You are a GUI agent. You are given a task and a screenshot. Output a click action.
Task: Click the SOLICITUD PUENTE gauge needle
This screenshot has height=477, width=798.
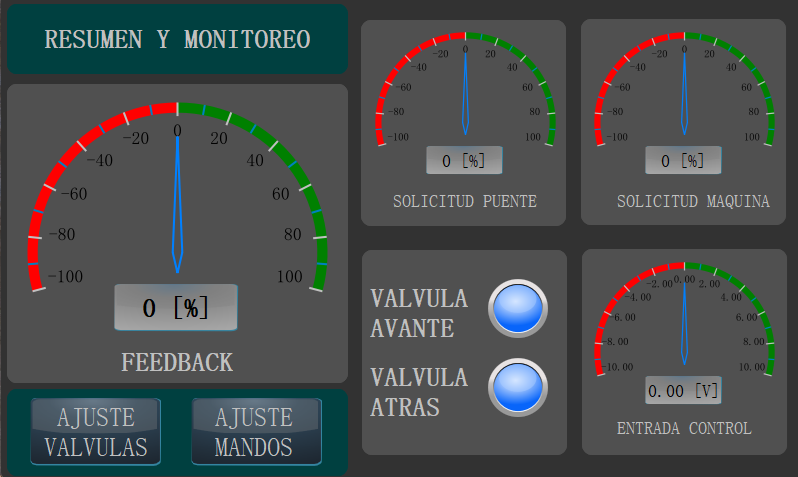465,92
